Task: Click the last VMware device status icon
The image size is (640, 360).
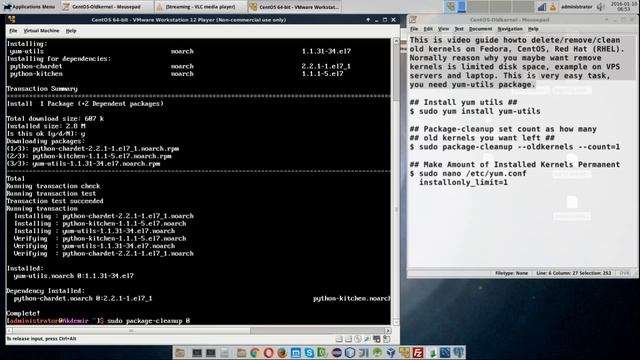Action: (386, 339)
